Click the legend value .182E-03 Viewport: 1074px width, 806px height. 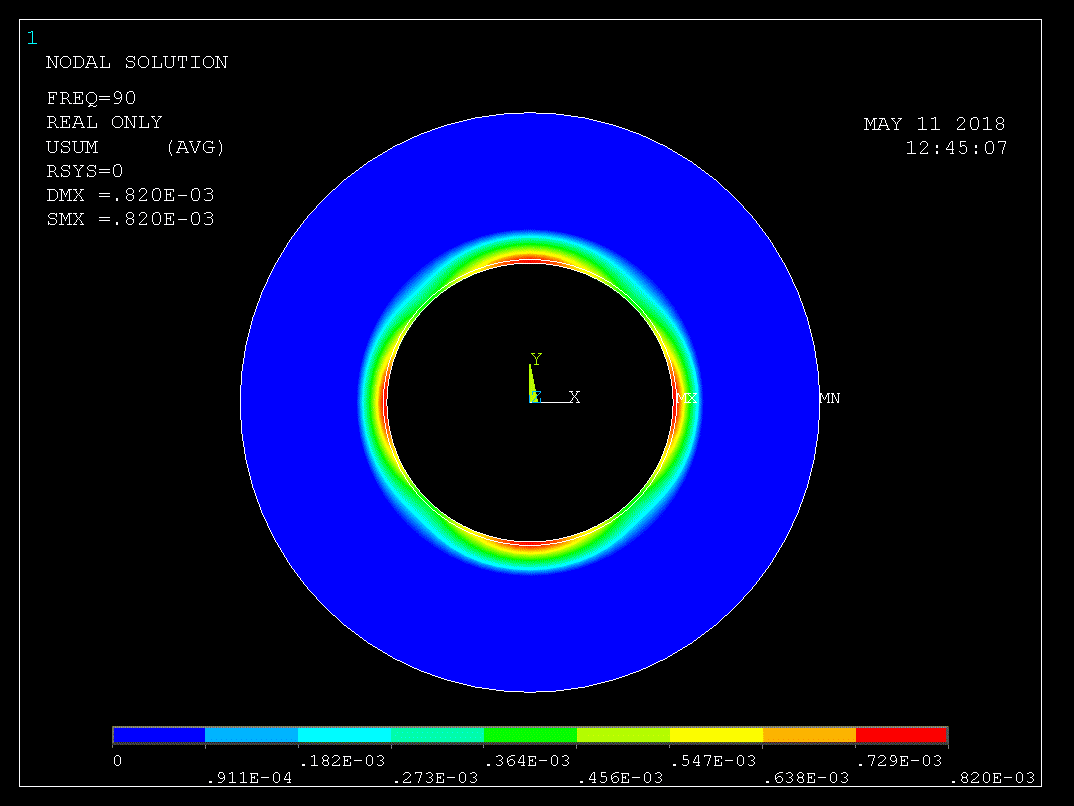click(342, 761)
